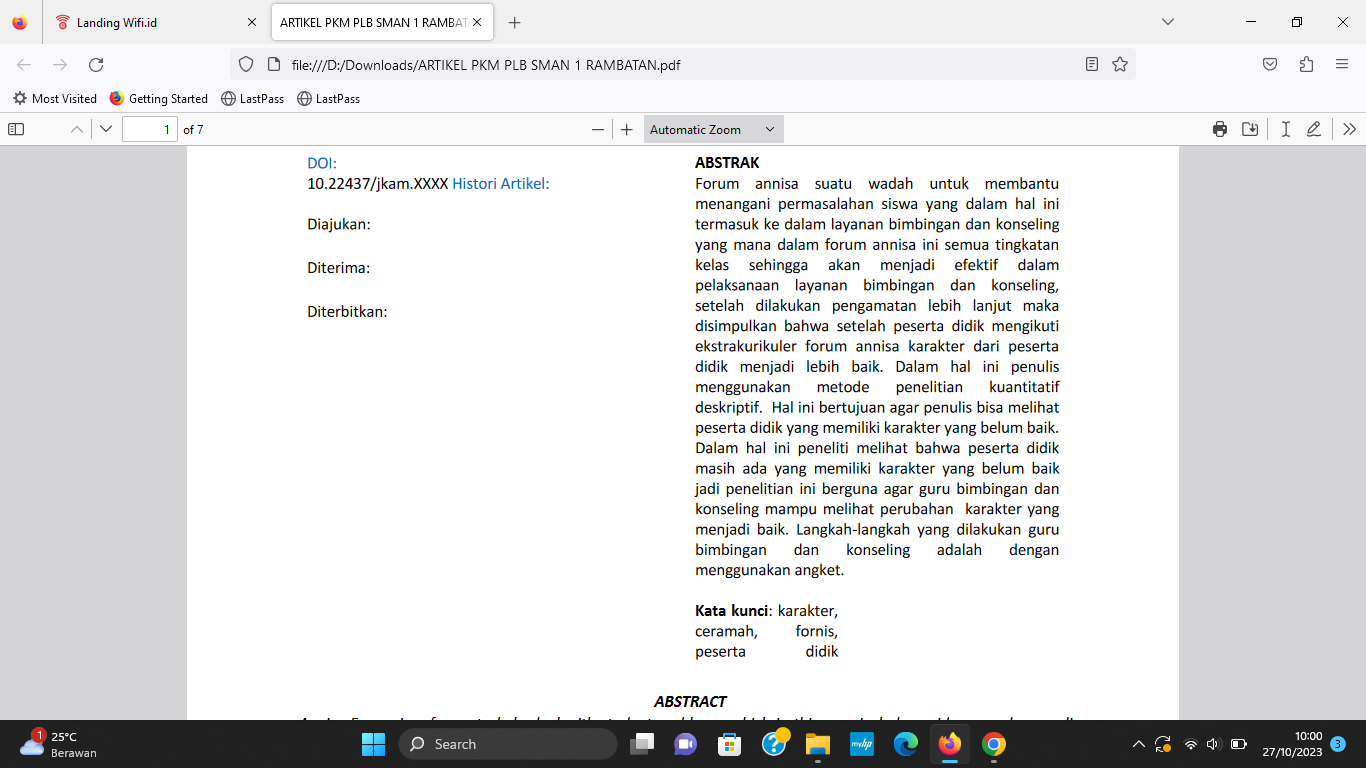
Task: Click the Kata kunci label
Action: click(732, 611)
